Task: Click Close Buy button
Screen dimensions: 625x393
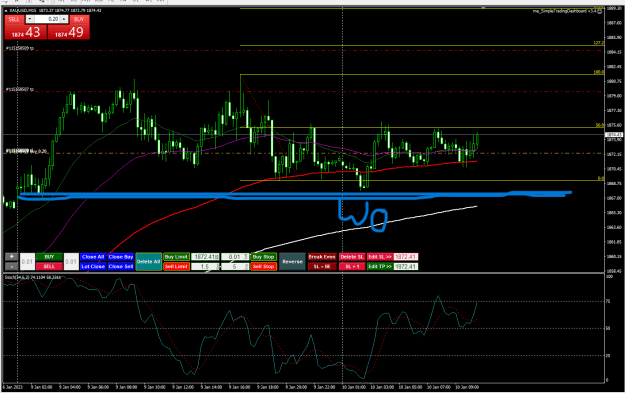Action: (121, 257)
